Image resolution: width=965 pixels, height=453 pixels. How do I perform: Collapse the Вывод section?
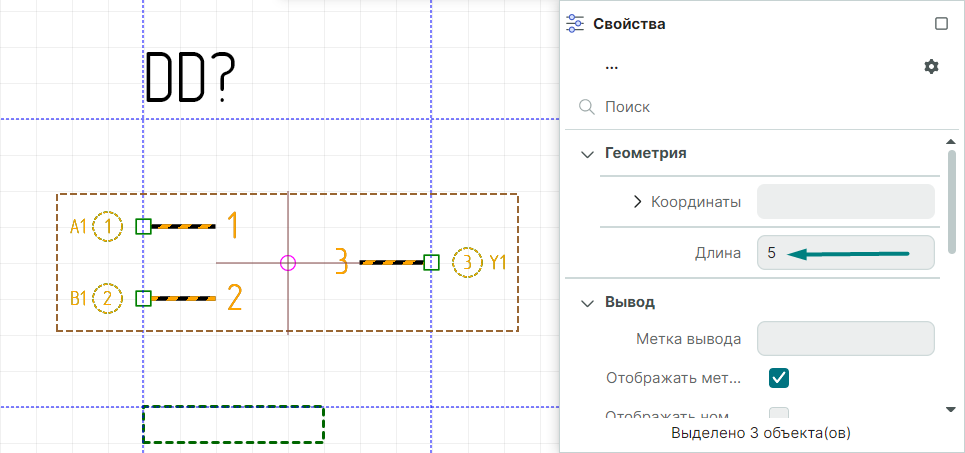(x=587, y=302)
